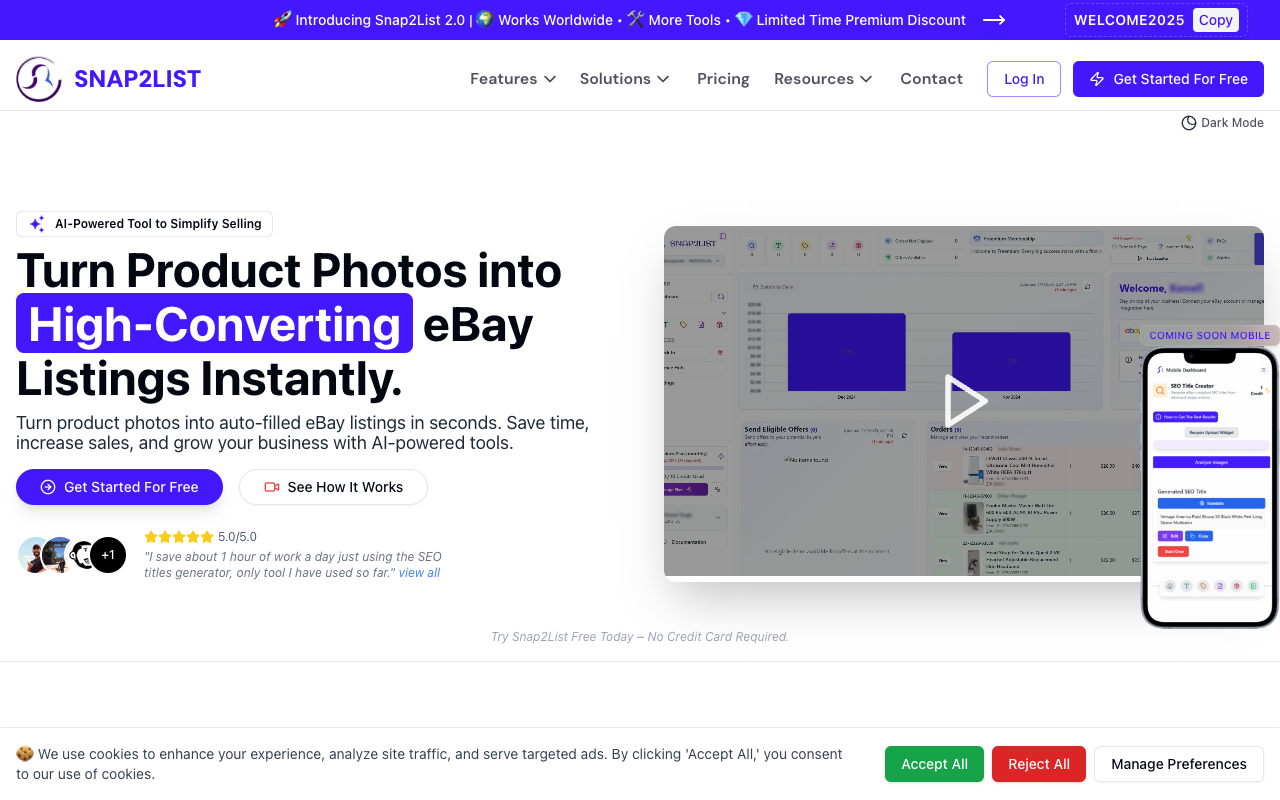Image resolution: width=1280 pixels, height=800 pixels.
Task: Open Manage Preferences for cookies
Action: point(1179,764)
